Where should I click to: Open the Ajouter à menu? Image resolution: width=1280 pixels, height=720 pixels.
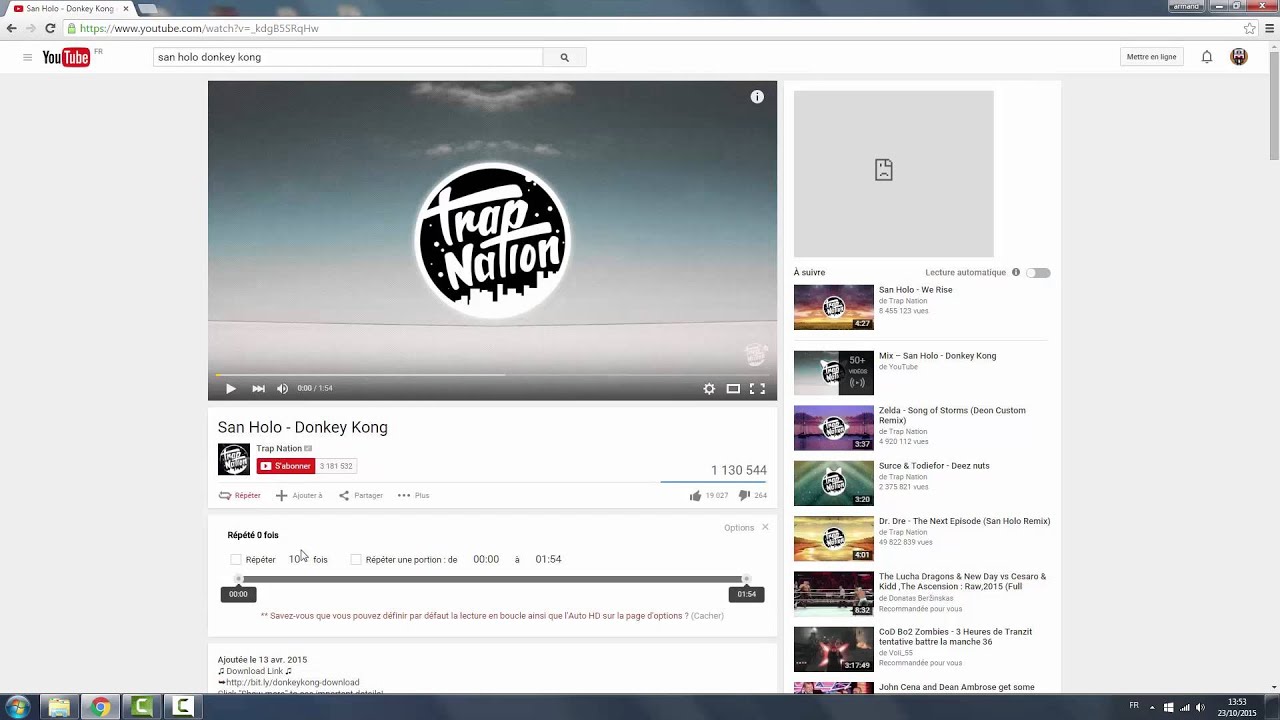click(299, 495)
